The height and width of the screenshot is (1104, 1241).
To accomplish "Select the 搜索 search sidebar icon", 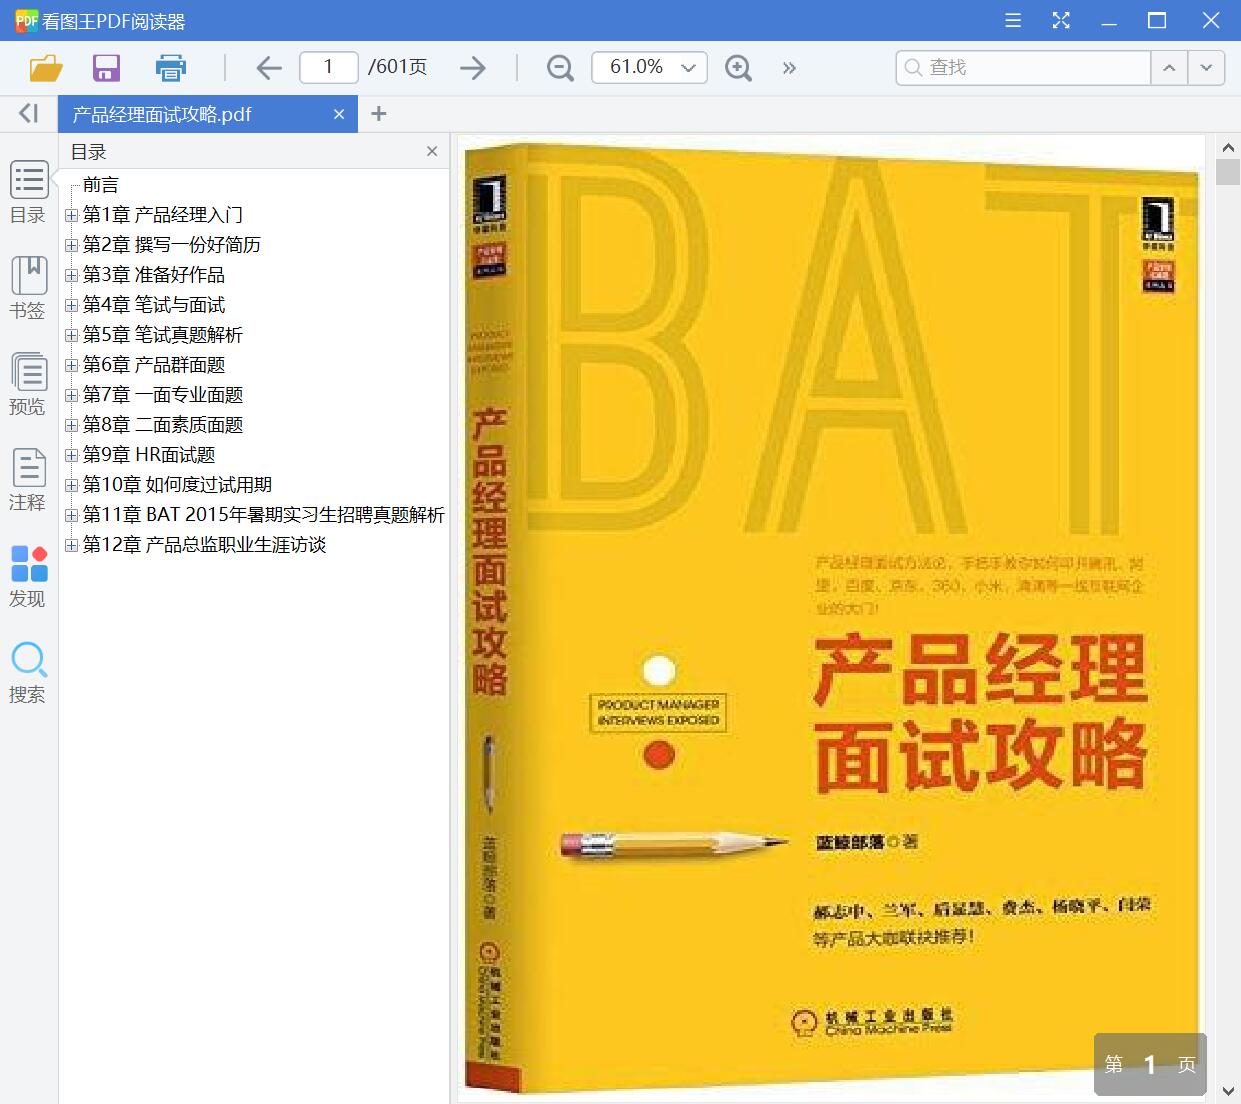I will (28, 671).
